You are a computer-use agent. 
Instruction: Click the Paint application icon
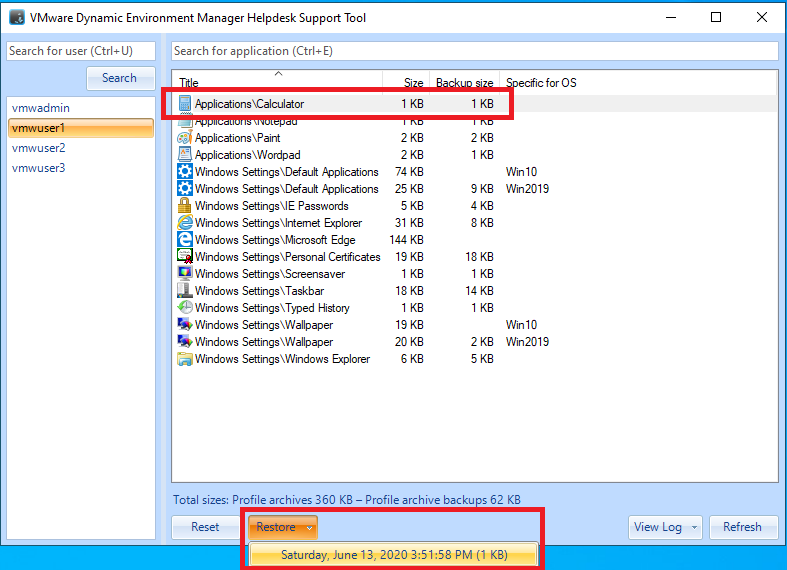pos(185,138)
